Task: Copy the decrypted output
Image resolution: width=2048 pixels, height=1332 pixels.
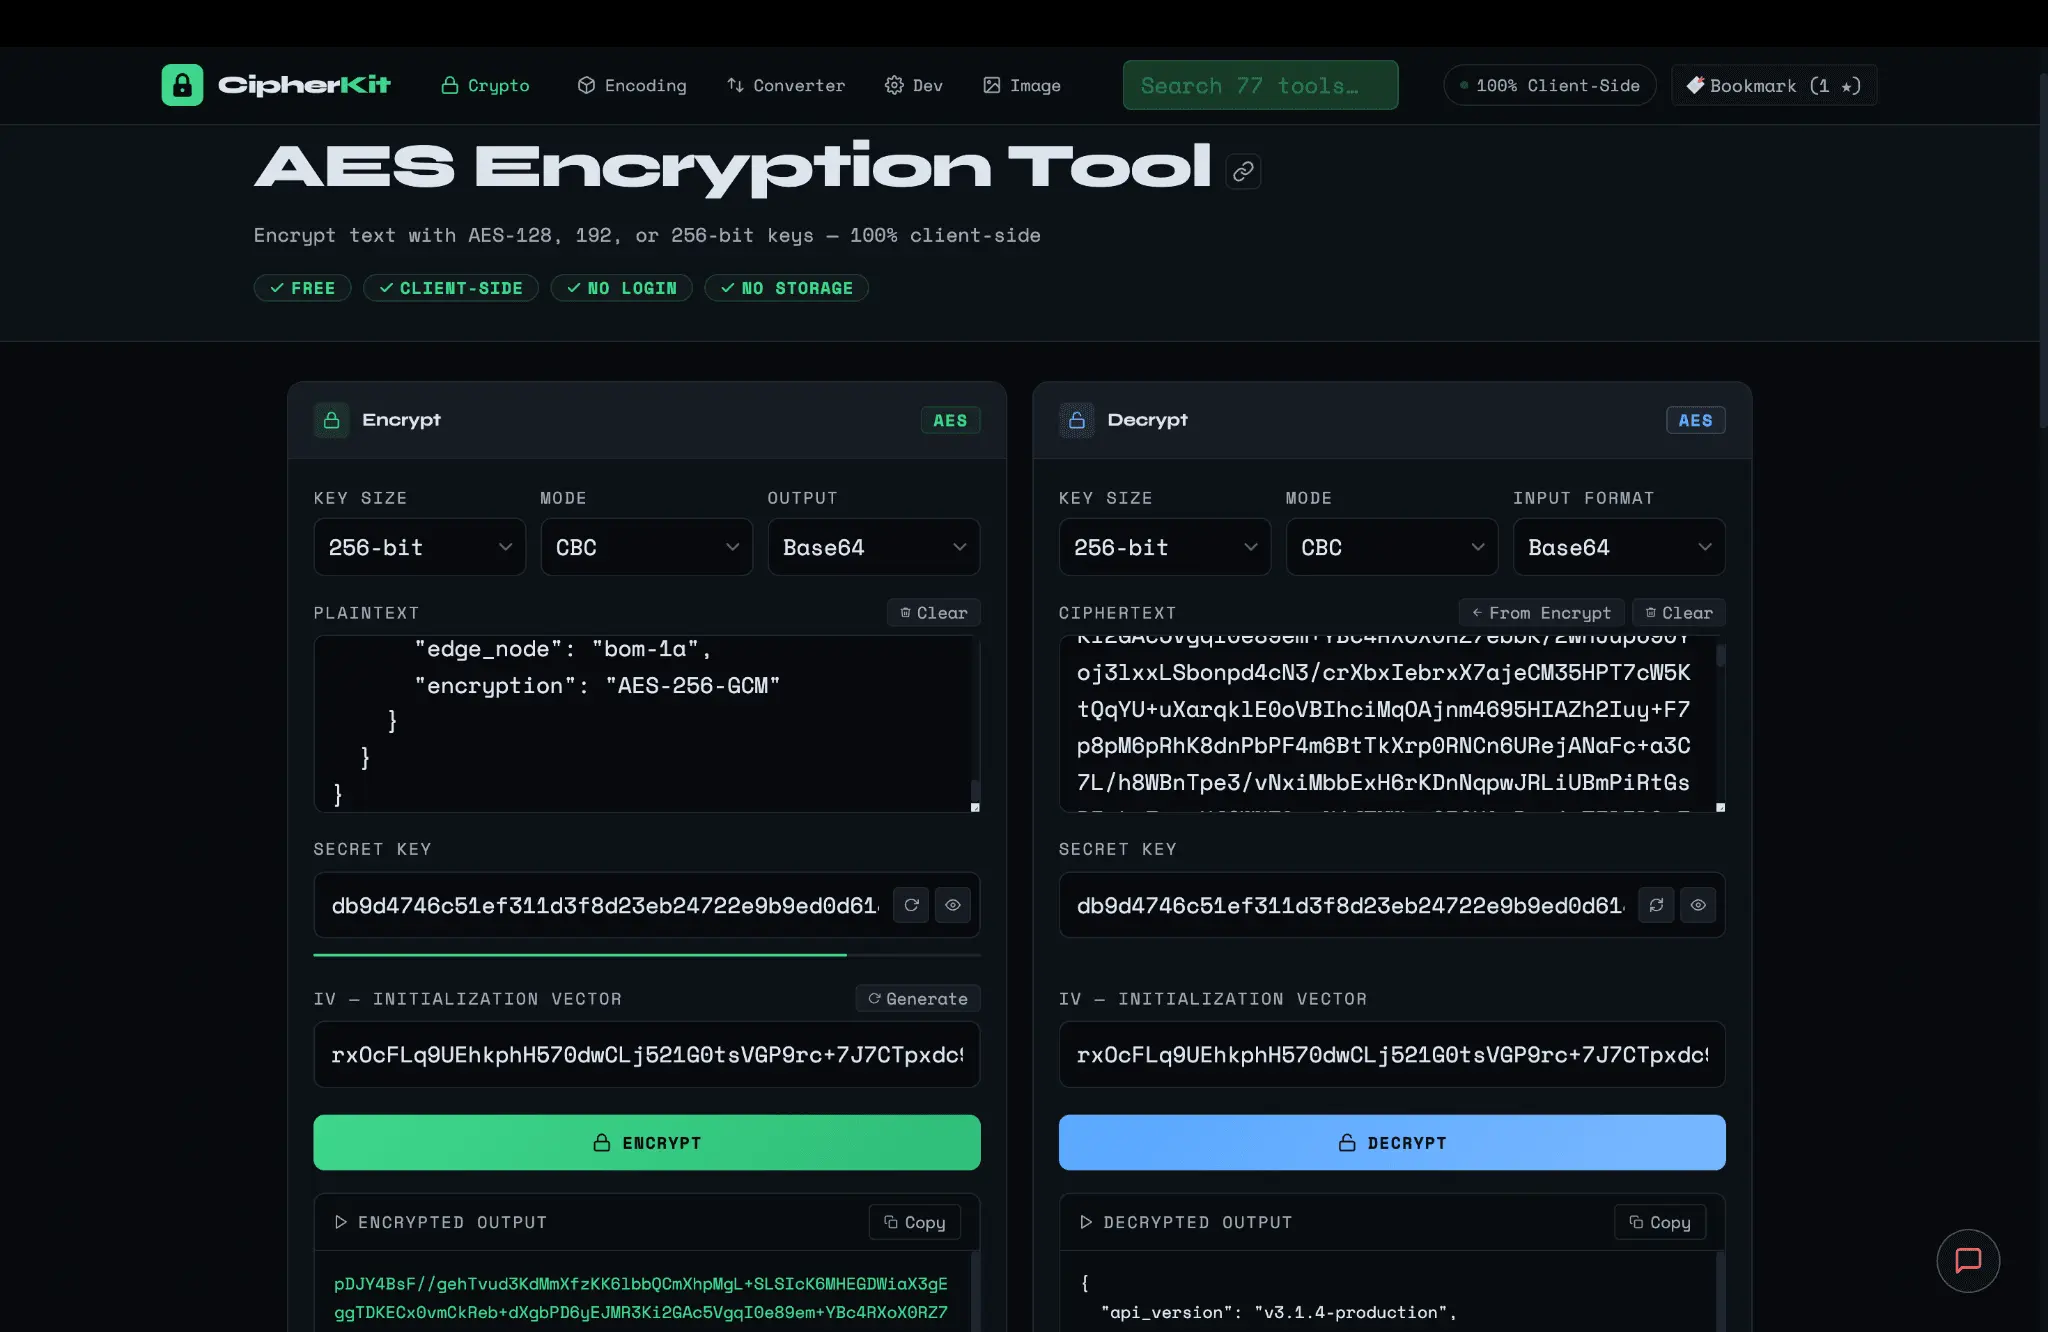Action: click(x=1660, y=1222)
